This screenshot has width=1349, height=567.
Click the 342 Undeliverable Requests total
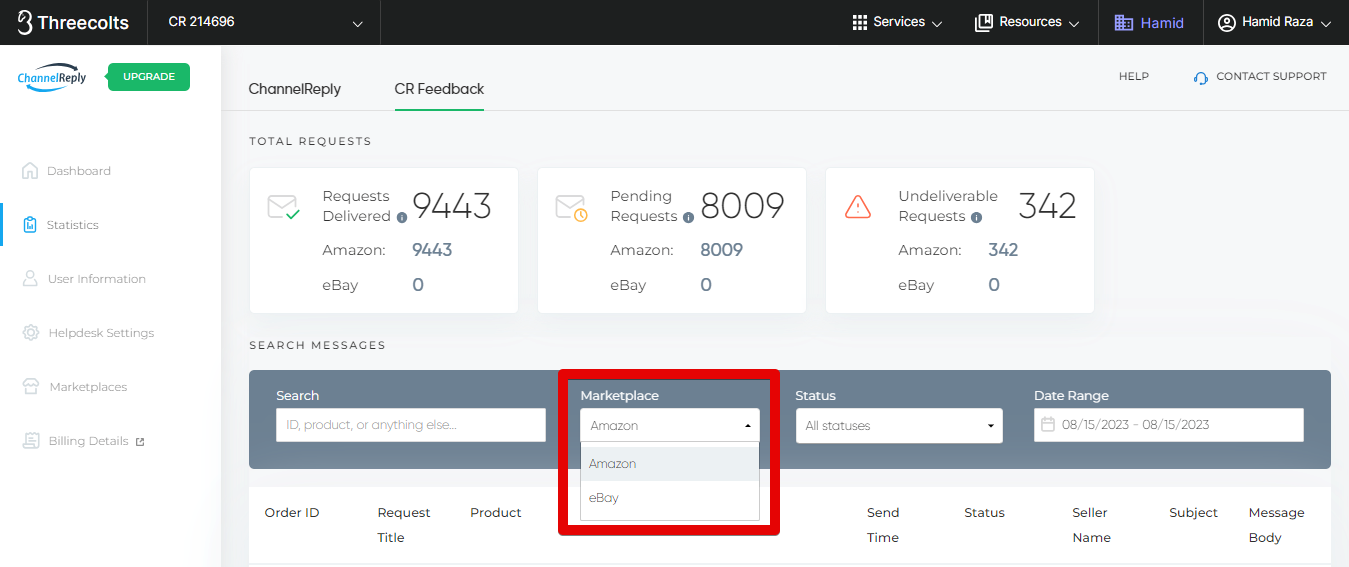coord(1047,206)
